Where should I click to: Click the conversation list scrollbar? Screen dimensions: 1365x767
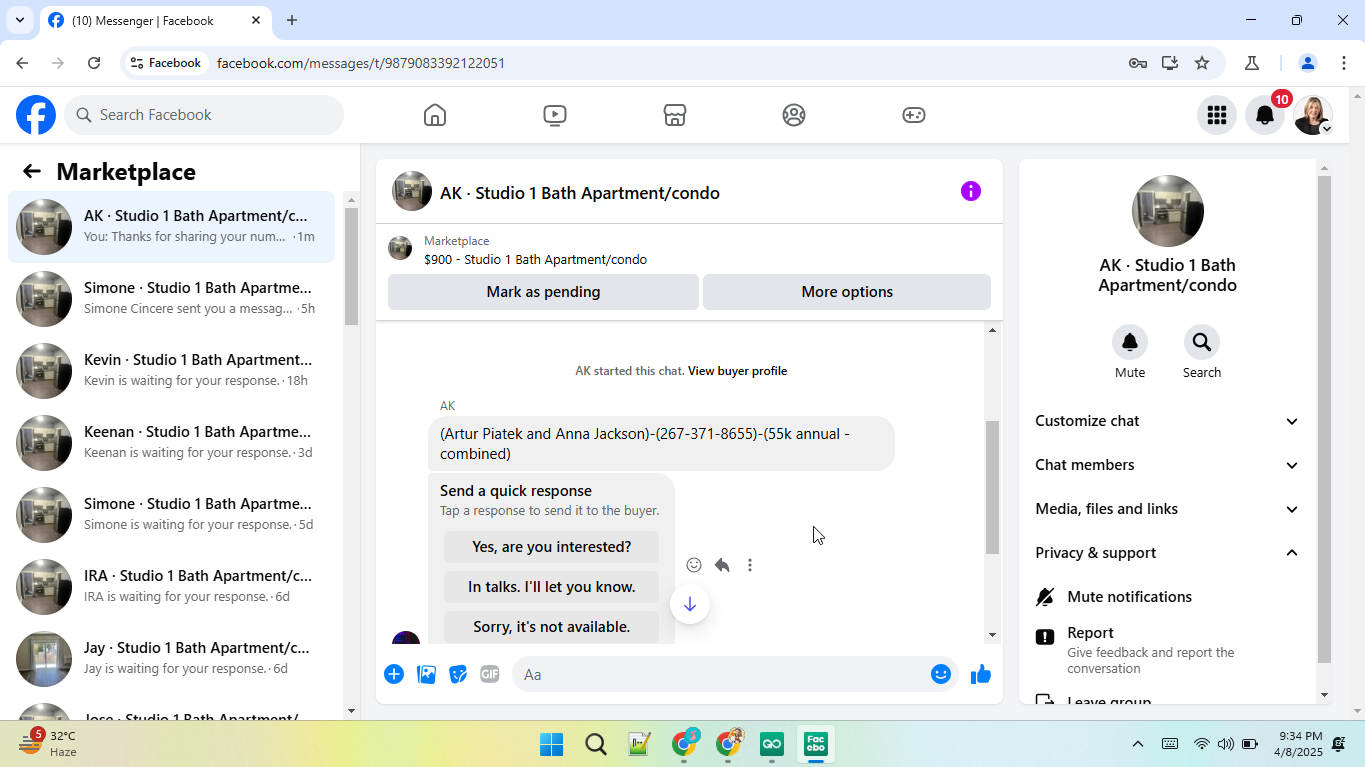(x=351, y=266)
